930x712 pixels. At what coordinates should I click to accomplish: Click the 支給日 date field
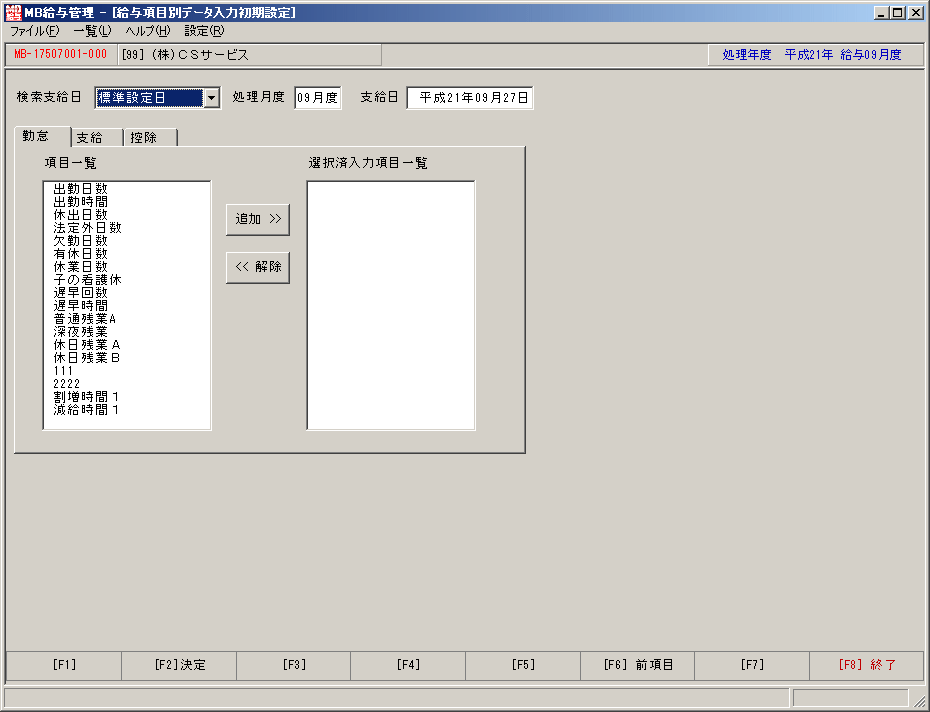[x=470, y=98]
